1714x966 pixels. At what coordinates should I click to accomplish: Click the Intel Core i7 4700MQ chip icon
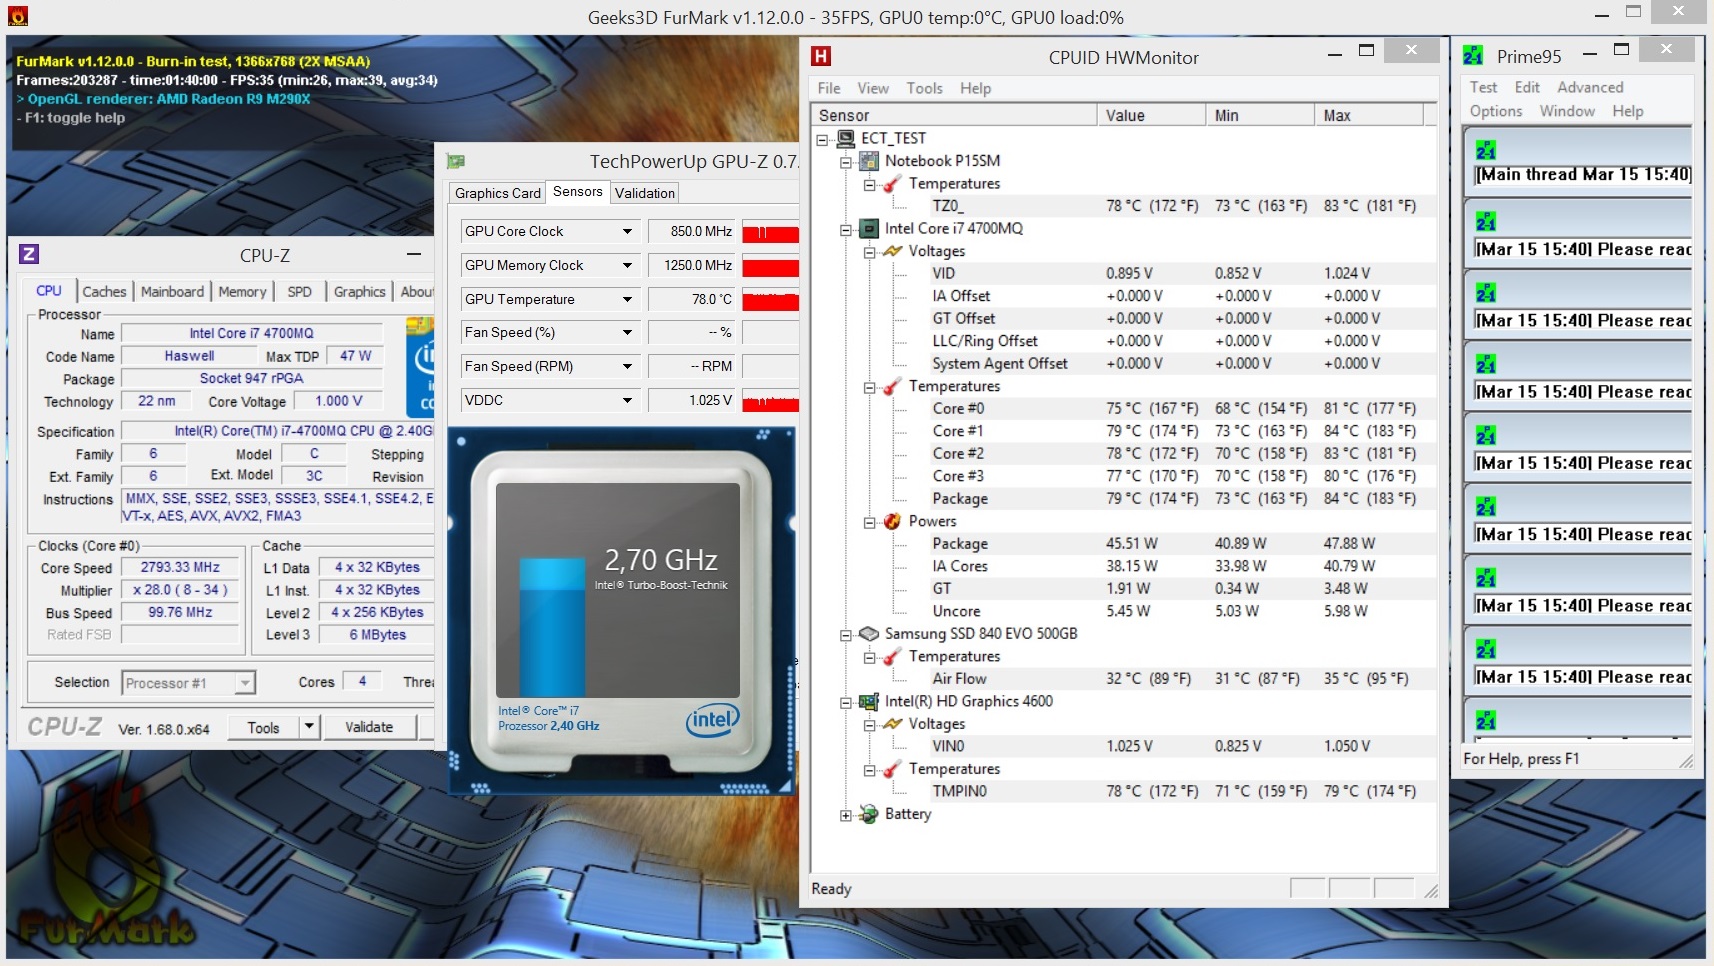[869, 229]
